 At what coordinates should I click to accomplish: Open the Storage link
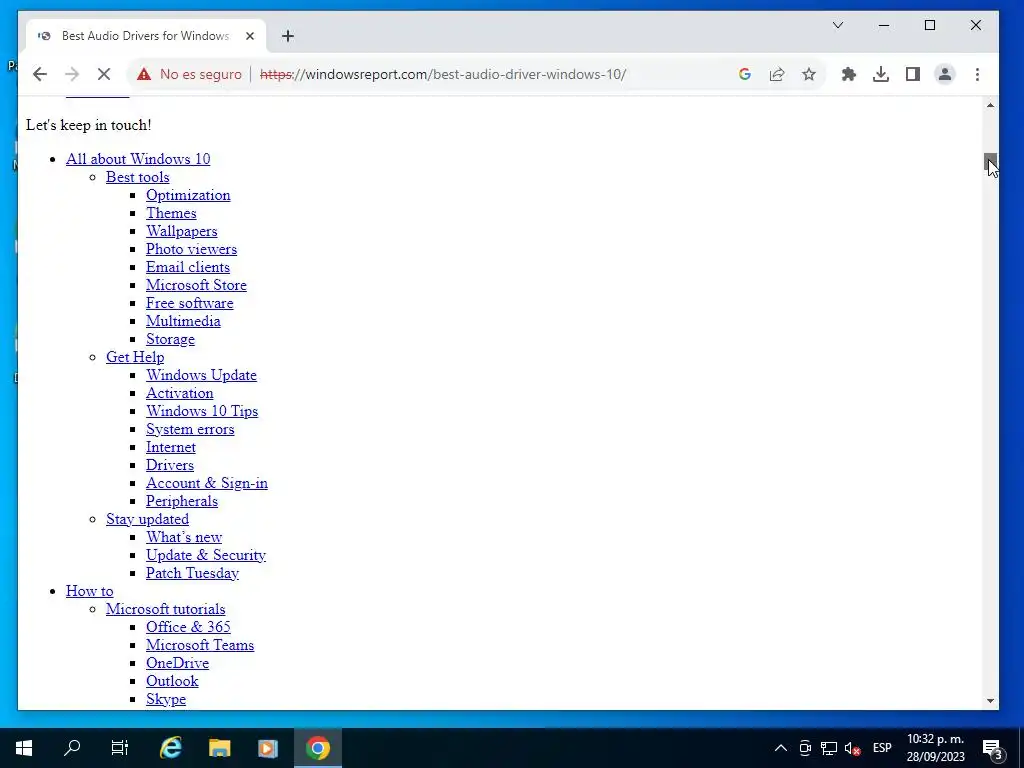pyautogui.click(x=170, y=339)
